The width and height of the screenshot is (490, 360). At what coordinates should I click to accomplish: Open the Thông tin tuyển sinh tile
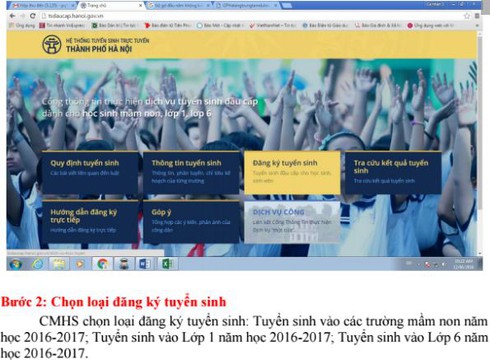pos(191,173)
